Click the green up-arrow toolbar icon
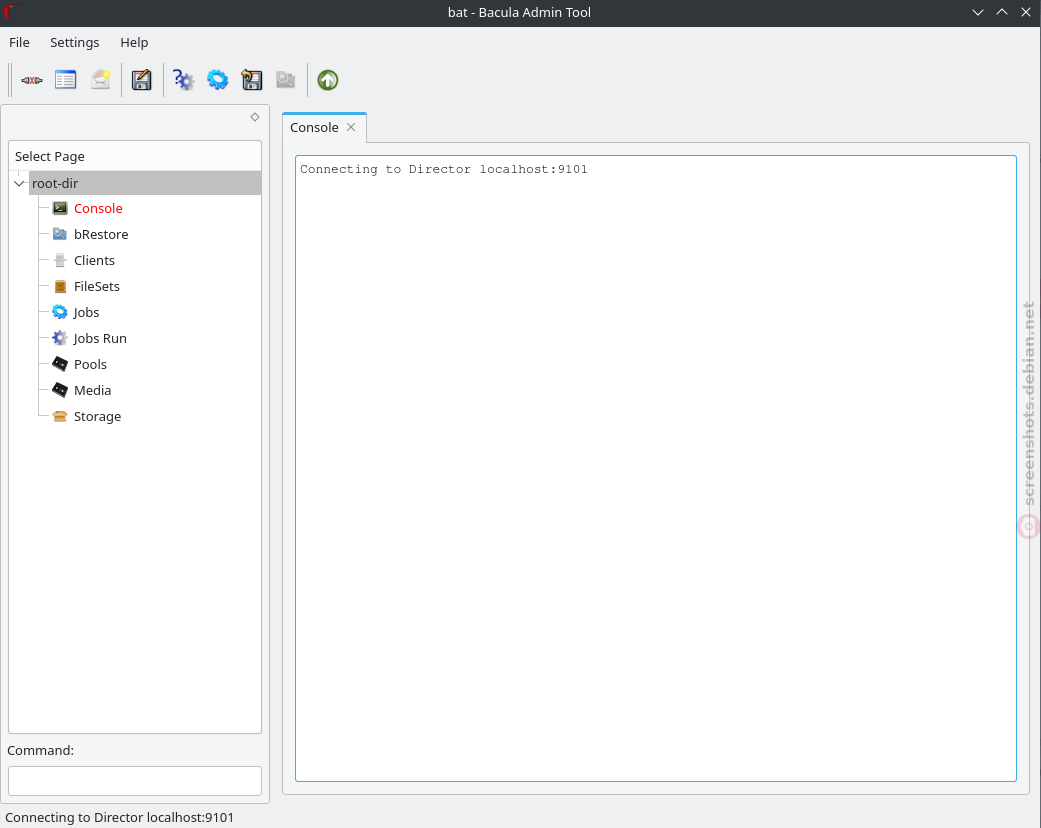Viewport: 1041px width, 828px height. (328, 80)
